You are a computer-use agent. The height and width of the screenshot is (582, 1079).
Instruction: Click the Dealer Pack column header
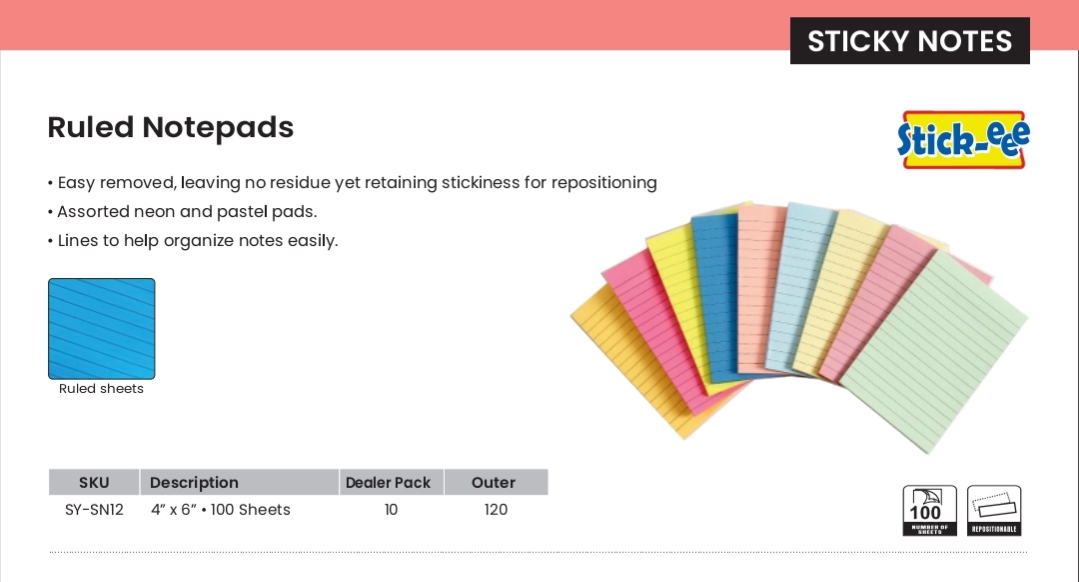click(388, 482)
